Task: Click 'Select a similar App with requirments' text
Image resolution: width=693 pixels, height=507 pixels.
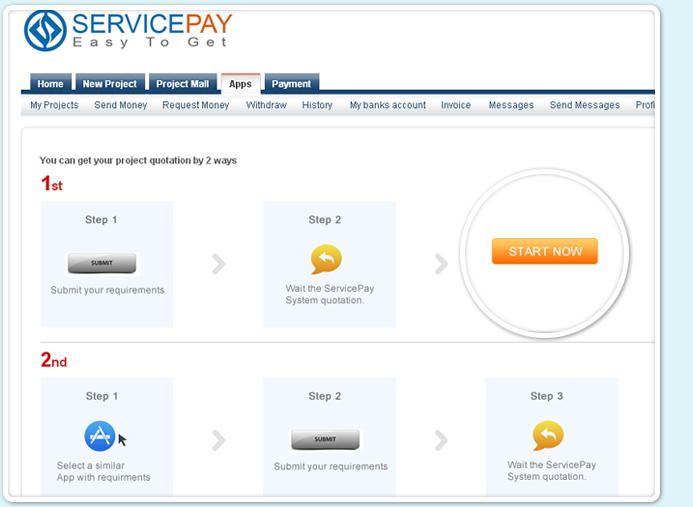Action: [103, 472]
